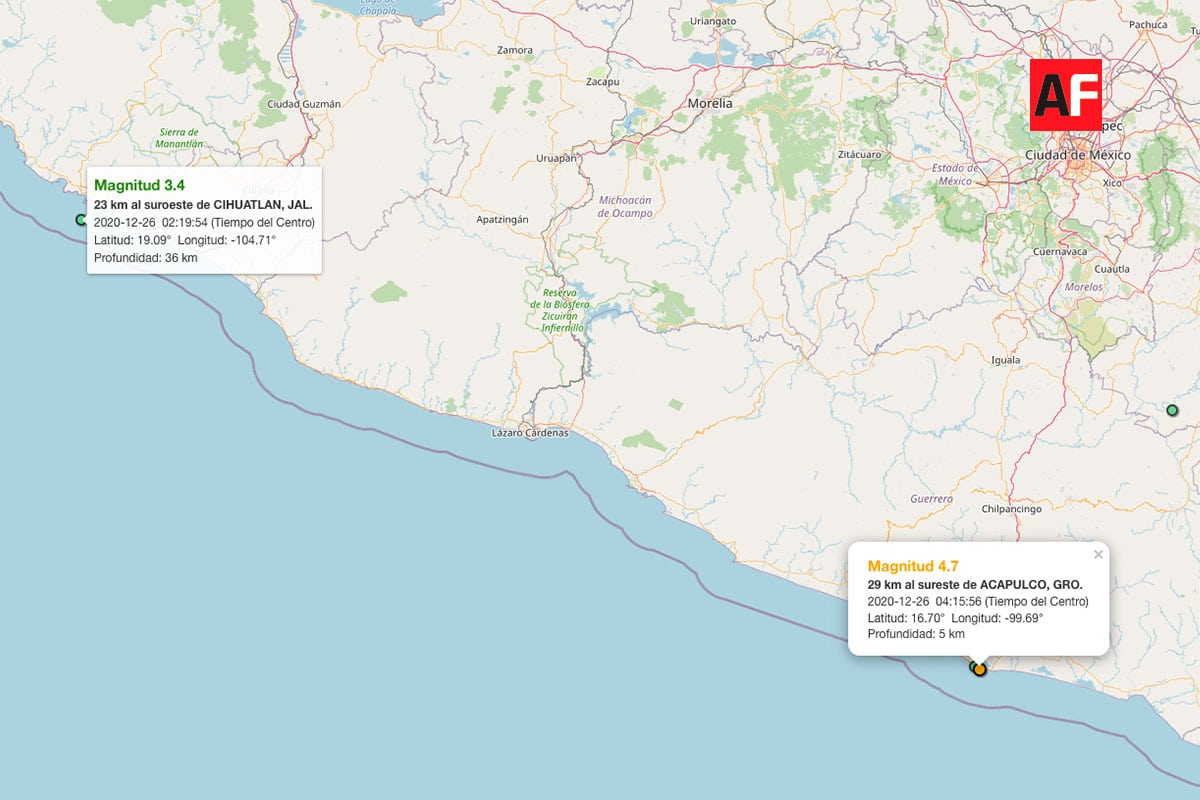The image size is (1200, 800).
Task: Select the green earthquake marker east of Iguala
Action: (x=1172, y=409)
